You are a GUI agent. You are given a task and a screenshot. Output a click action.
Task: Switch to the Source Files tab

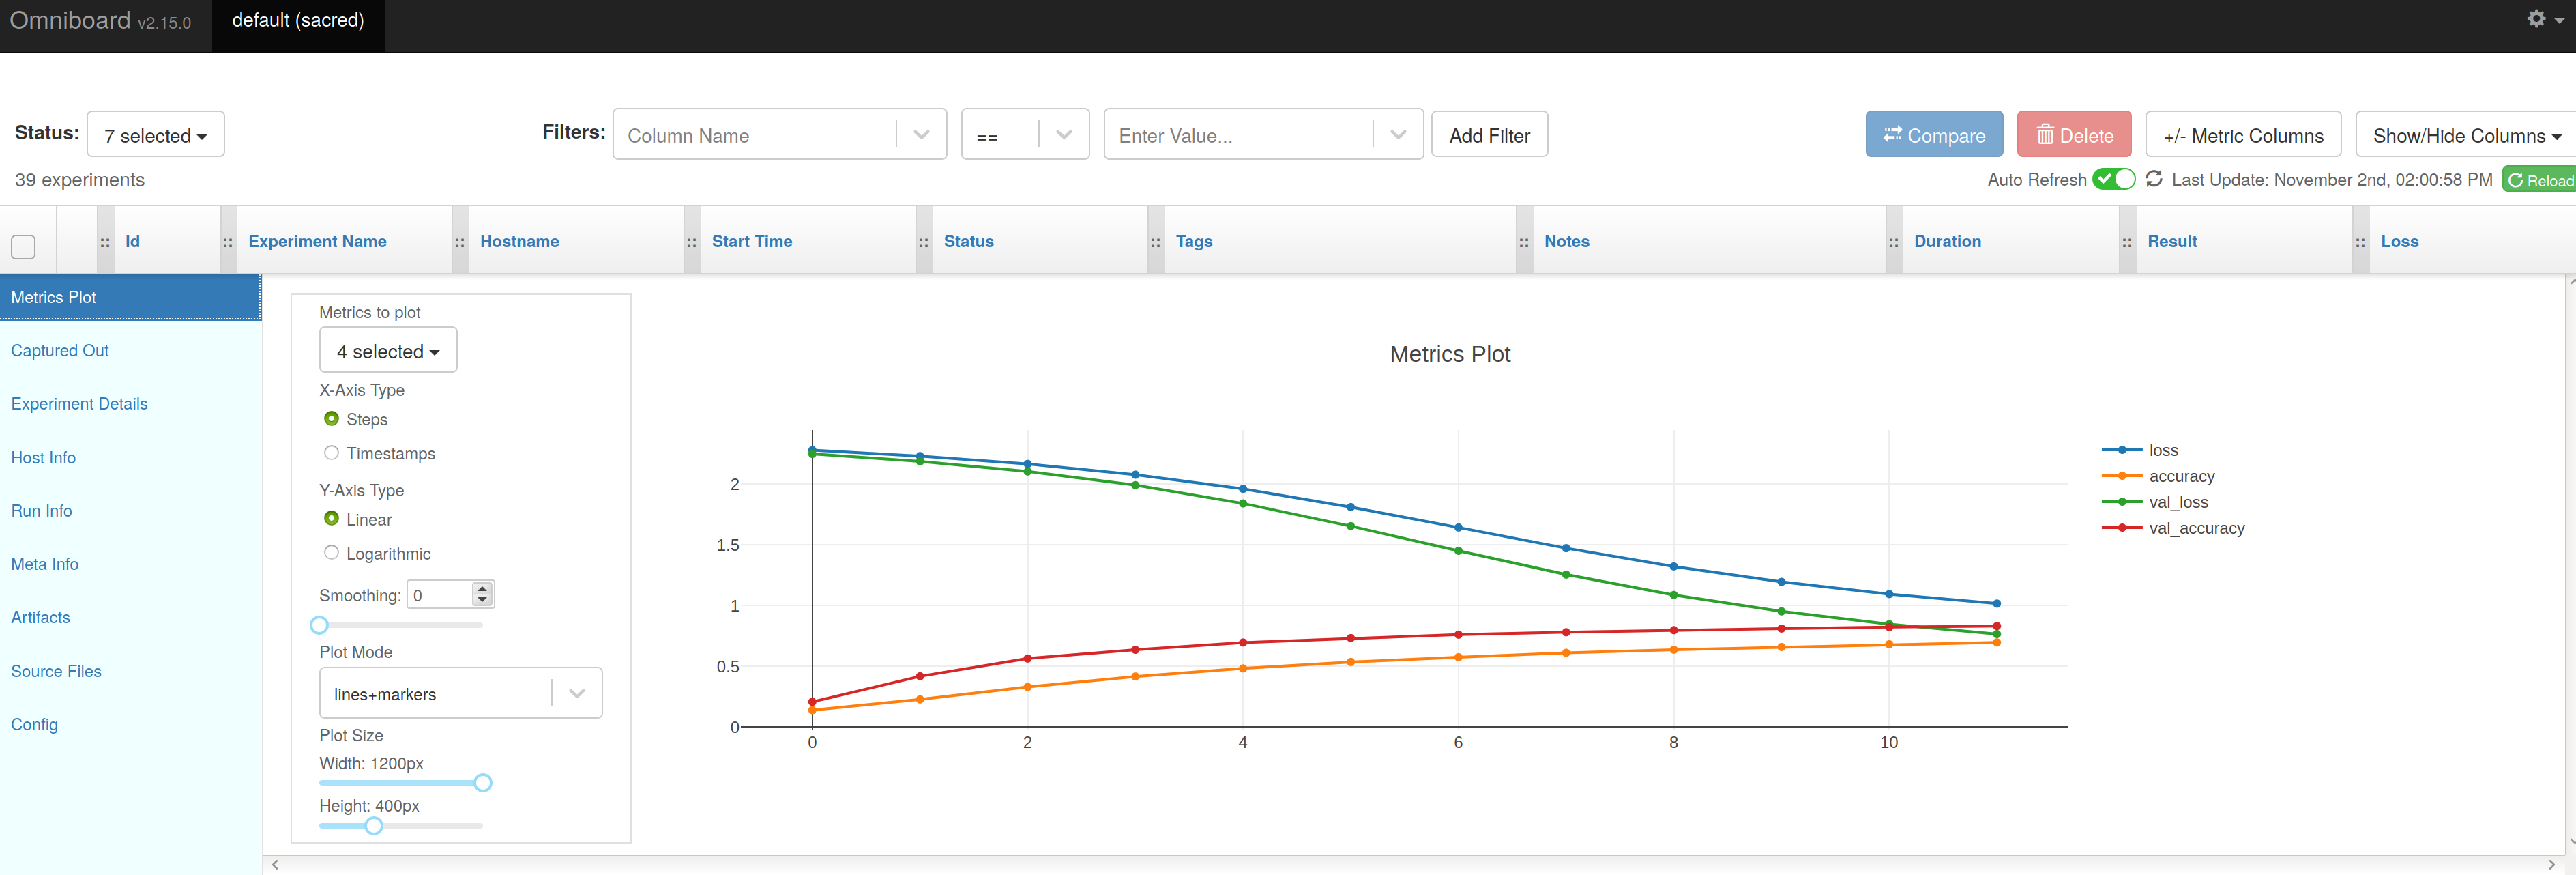tap(56, 671)
